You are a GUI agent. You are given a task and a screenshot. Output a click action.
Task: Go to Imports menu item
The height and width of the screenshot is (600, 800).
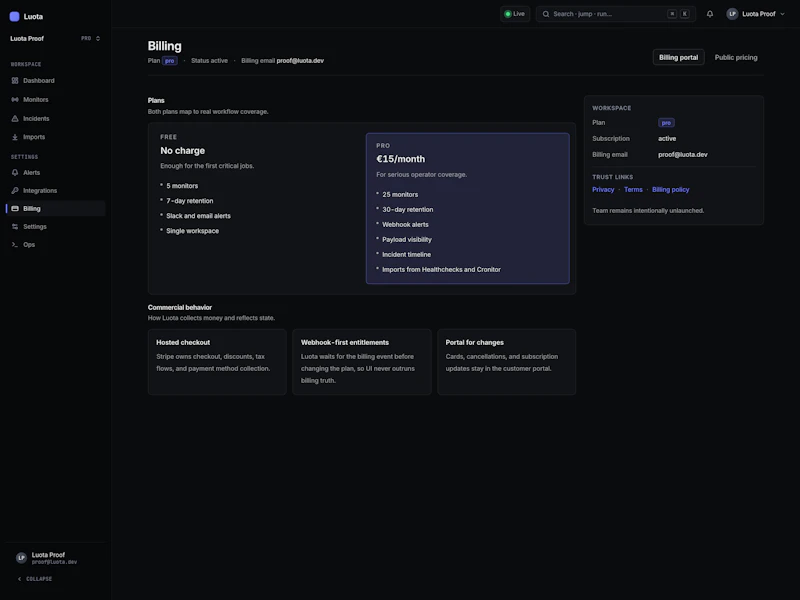[x=55, y=137]
